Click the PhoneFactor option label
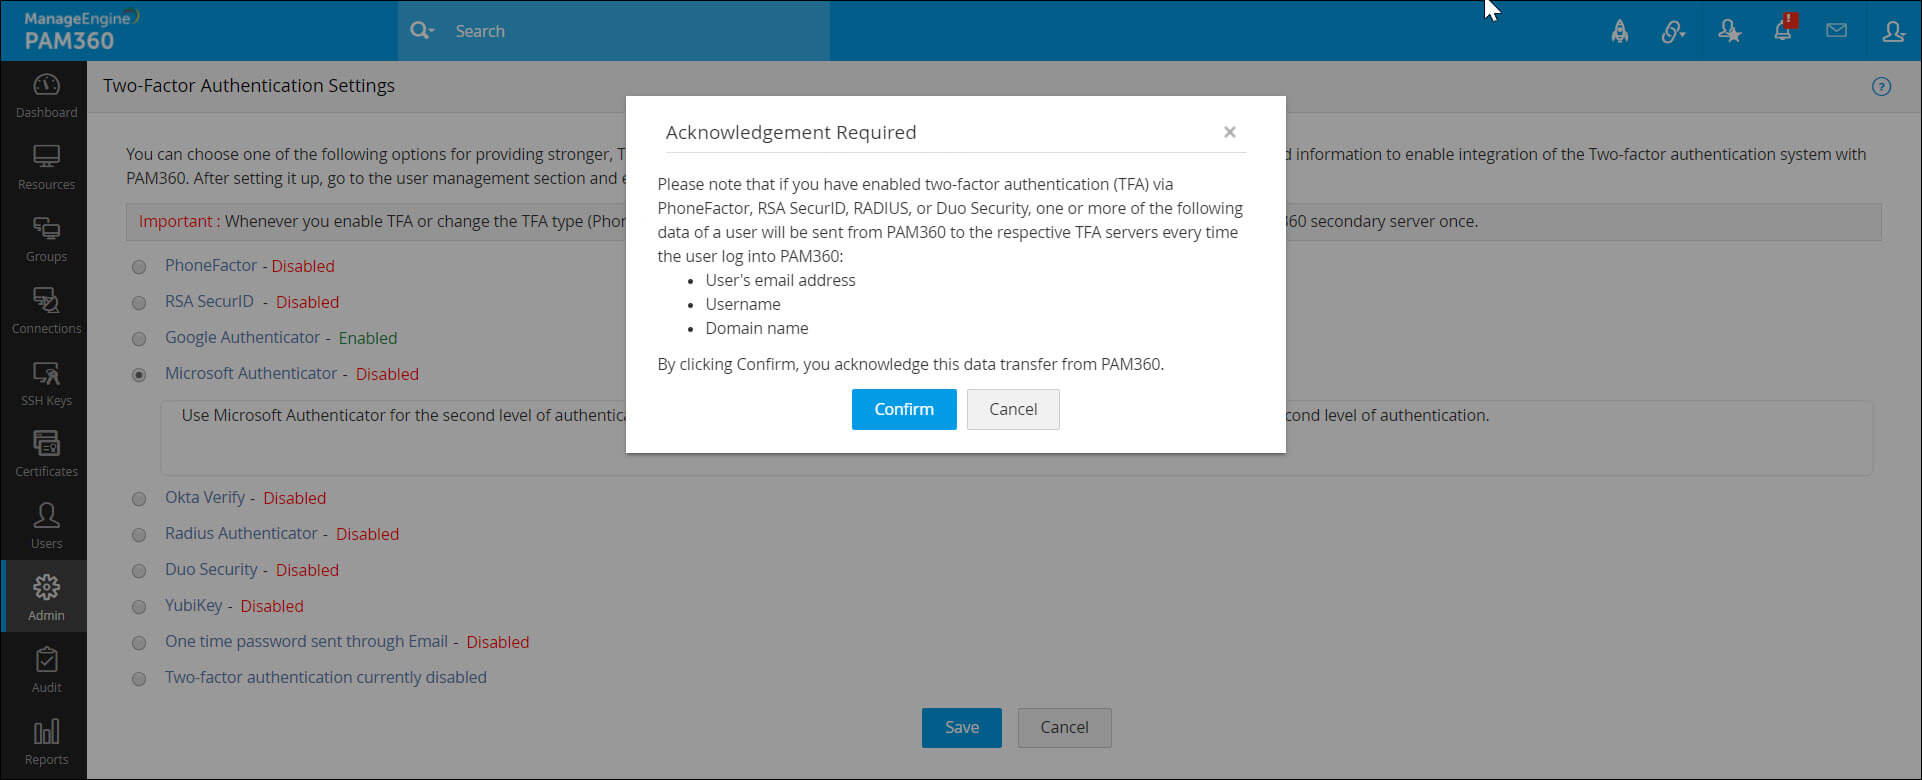The height and width of the screenshot is (780, 1922). 211,265
